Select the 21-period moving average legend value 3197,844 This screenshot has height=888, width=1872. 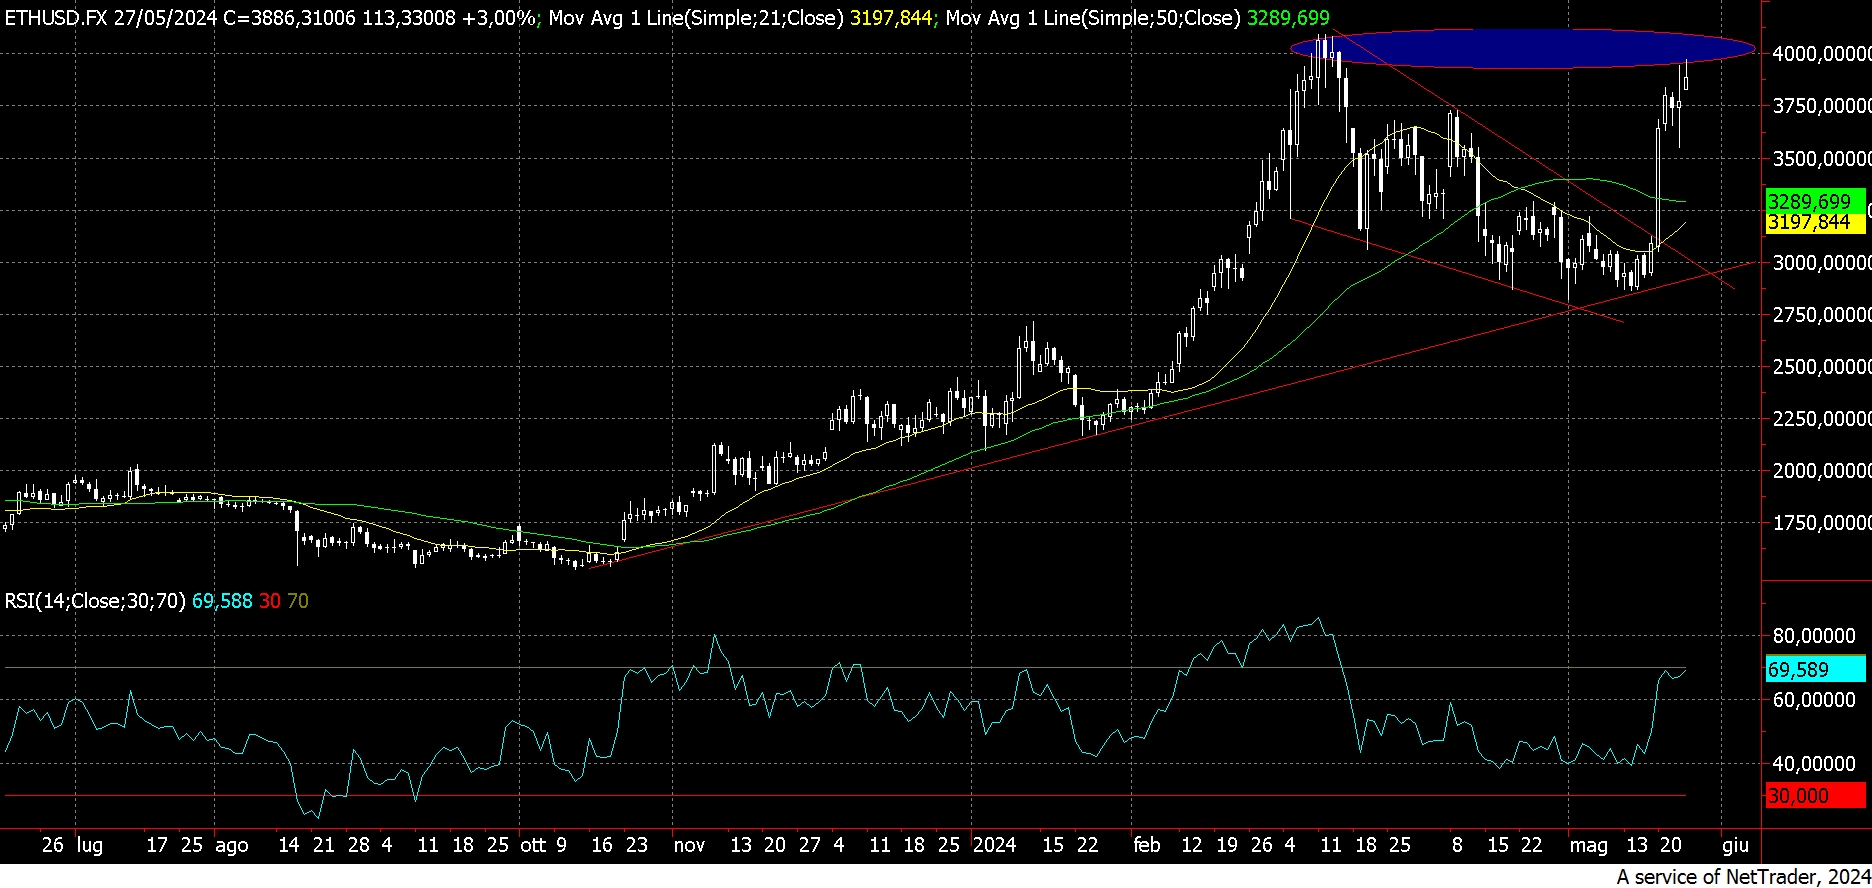pyautogui.click(x=891, y=17)
